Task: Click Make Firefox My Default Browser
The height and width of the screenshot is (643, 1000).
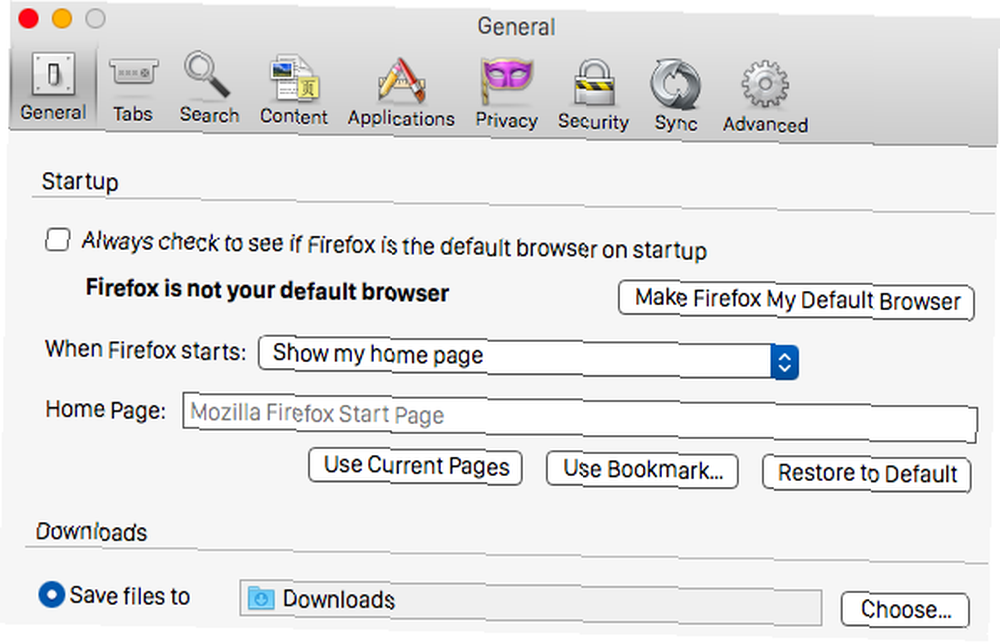Action: 797,300
